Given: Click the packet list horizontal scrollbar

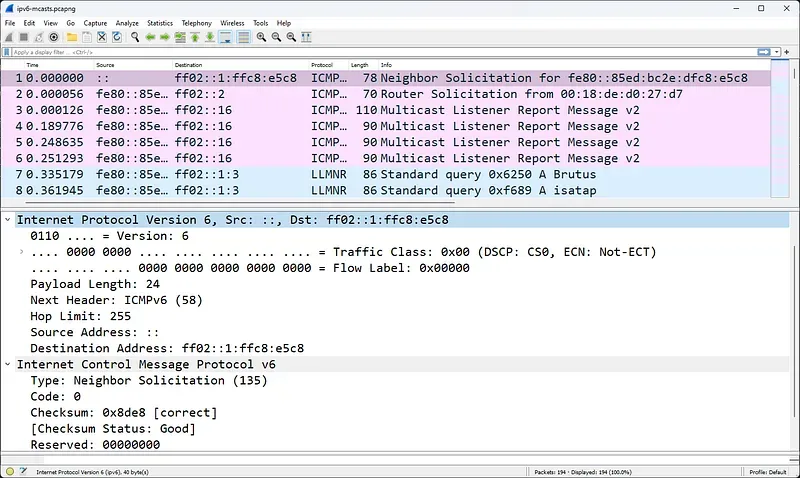Looking at the screenshot, I should (x=240, y=203).
